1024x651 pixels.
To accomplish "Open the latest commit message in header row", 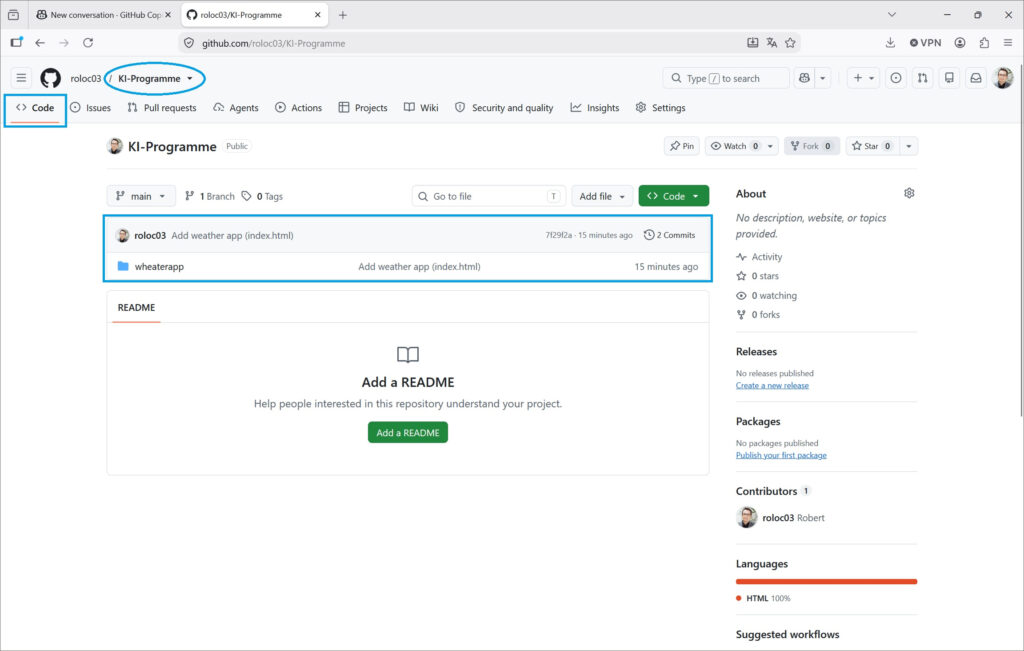I will 232,235.
